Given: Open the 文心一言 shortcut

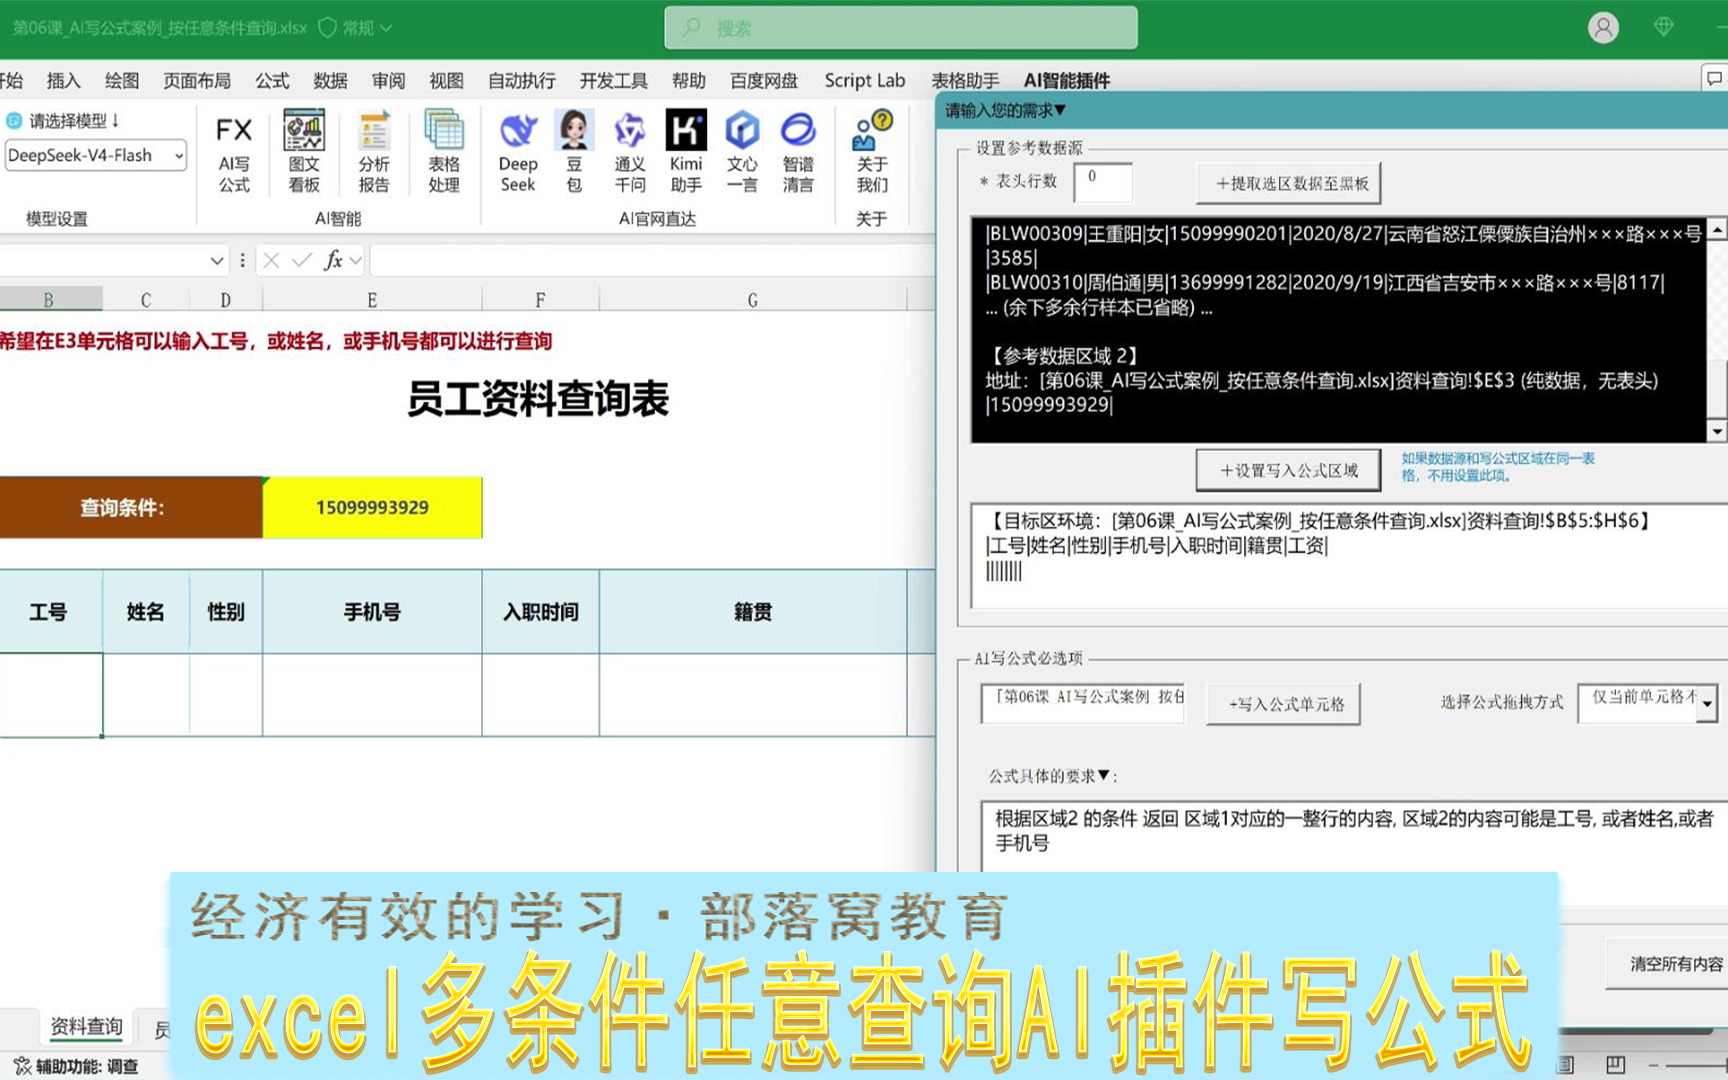Looking at the screenshot, I should 742,152.
